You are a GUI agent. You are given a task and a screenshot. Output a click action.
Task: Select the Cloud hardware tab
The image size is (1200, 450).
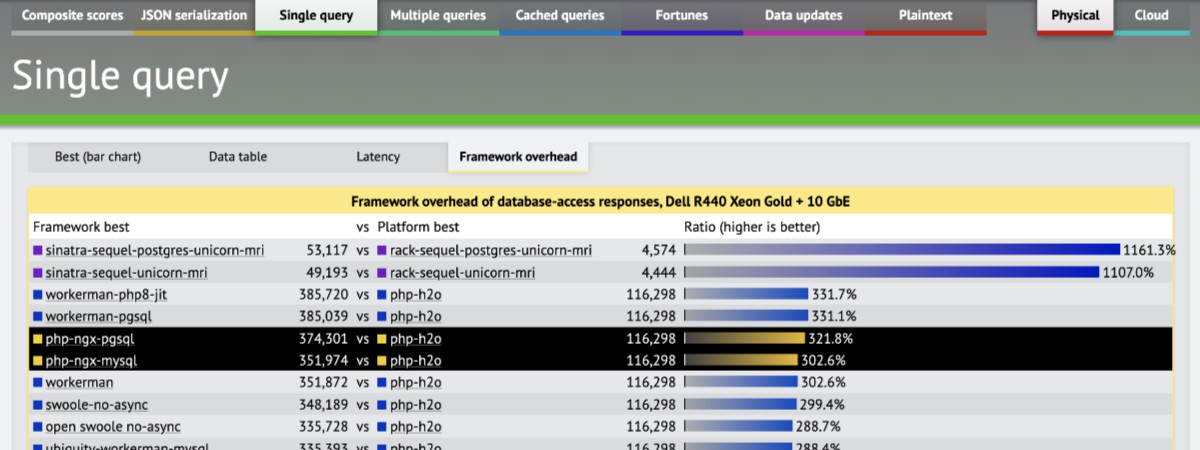pos(1151,16)
